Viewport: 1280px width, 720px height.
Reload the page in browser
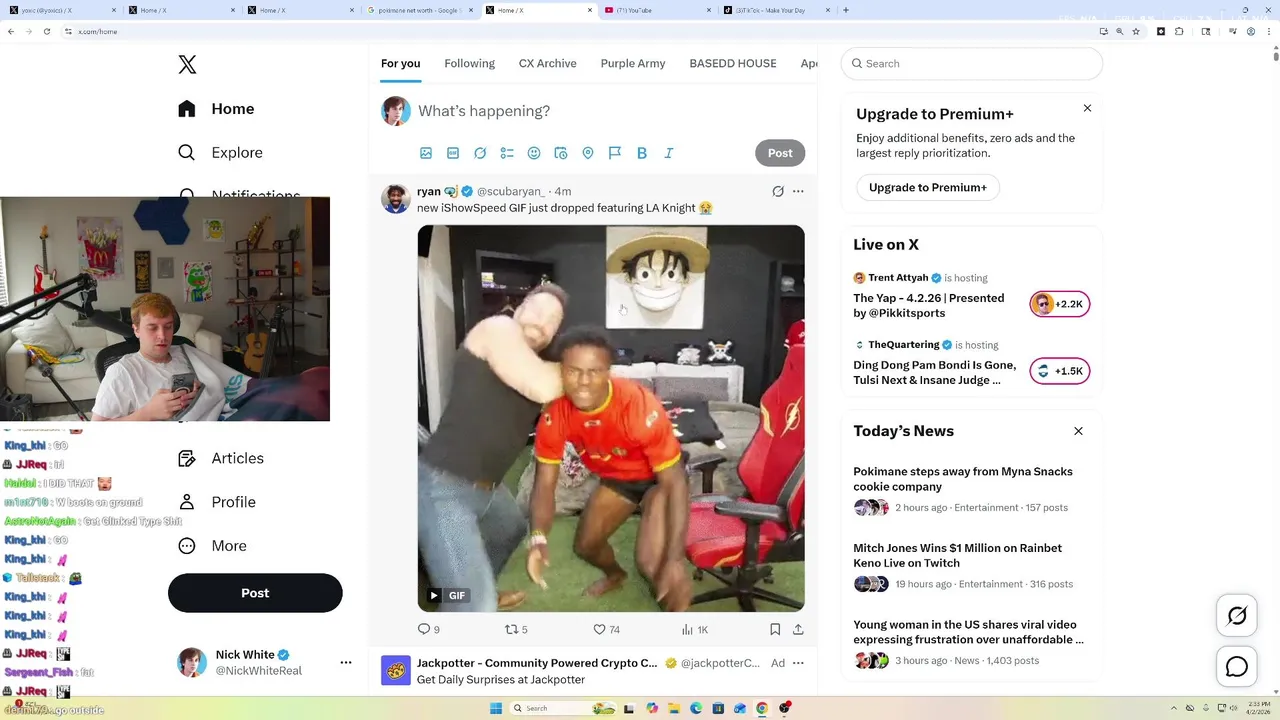tap(48, 31)
